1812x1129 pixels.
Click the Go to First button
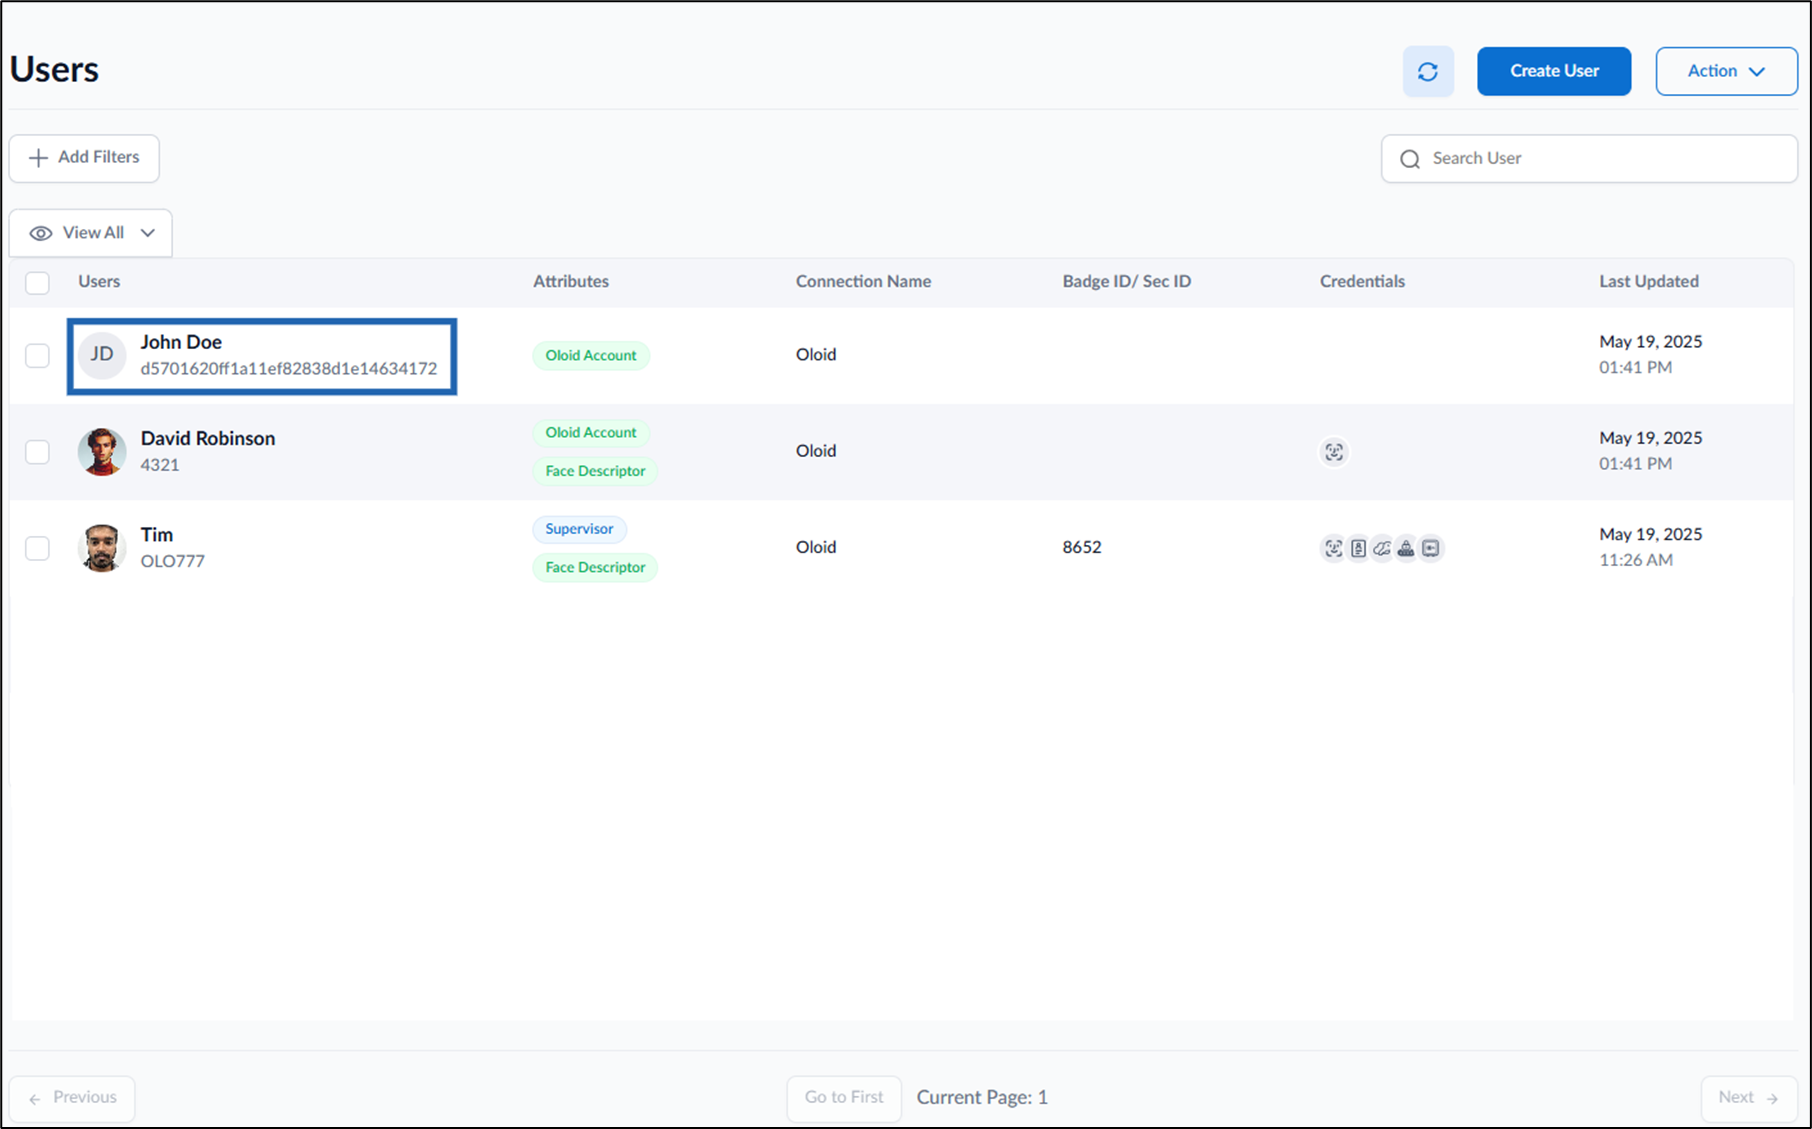click(844, 1098)
